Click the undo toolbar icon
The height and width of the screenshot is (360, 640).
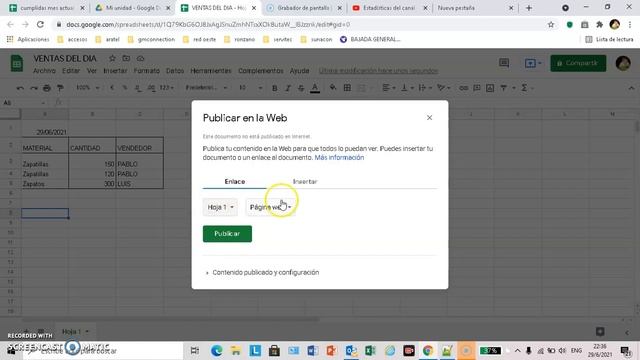coord(20,88)
